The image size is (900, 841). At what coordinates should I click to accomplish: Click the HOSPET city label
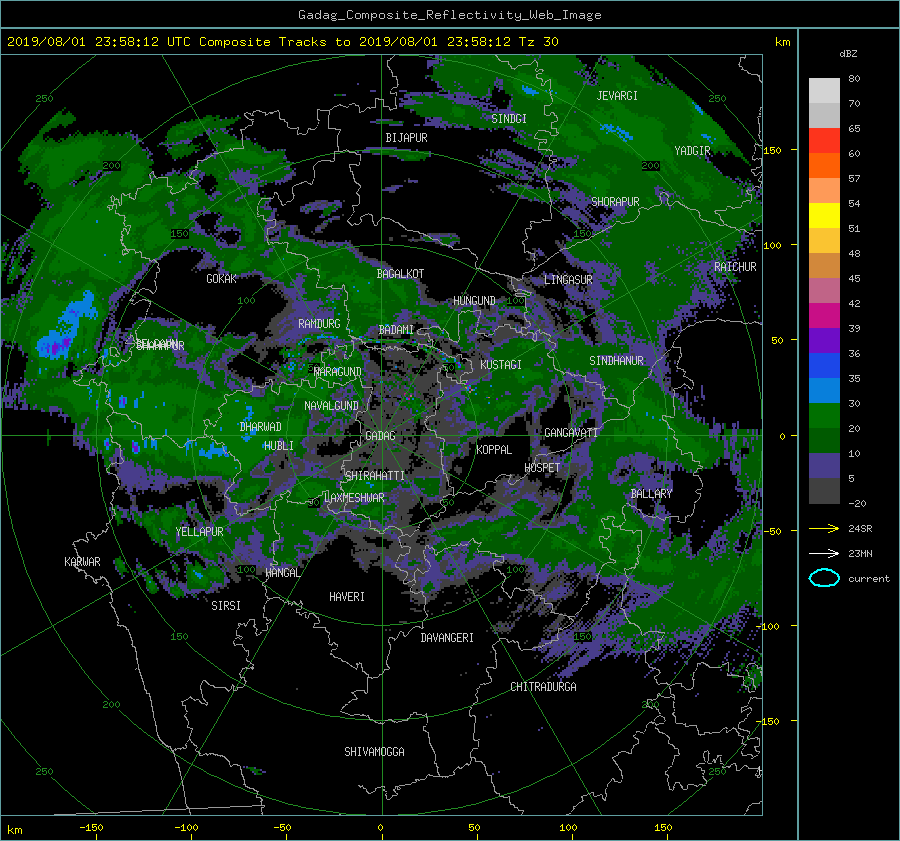[x=542, y=468]
